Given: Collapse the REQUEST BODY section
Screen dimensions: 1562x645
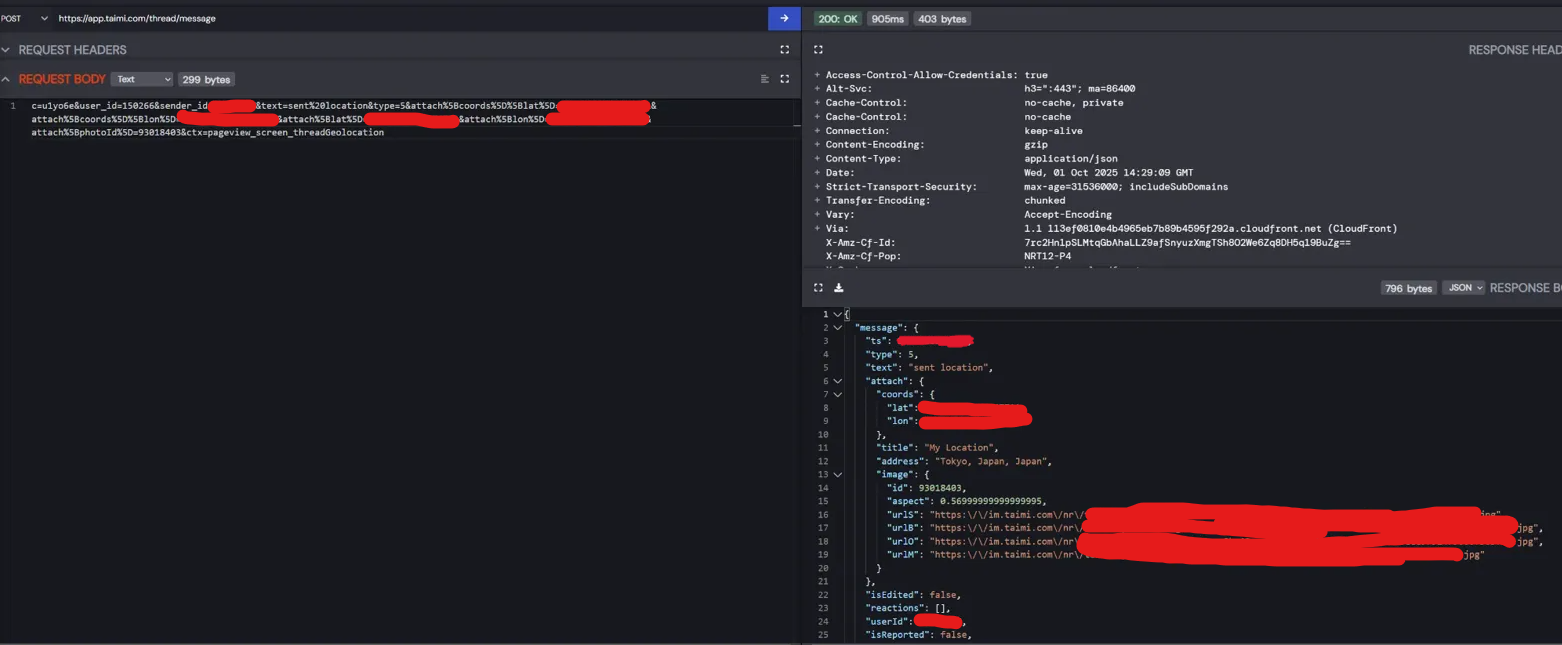Looking at the screenshot, I should tap(8, 79).
